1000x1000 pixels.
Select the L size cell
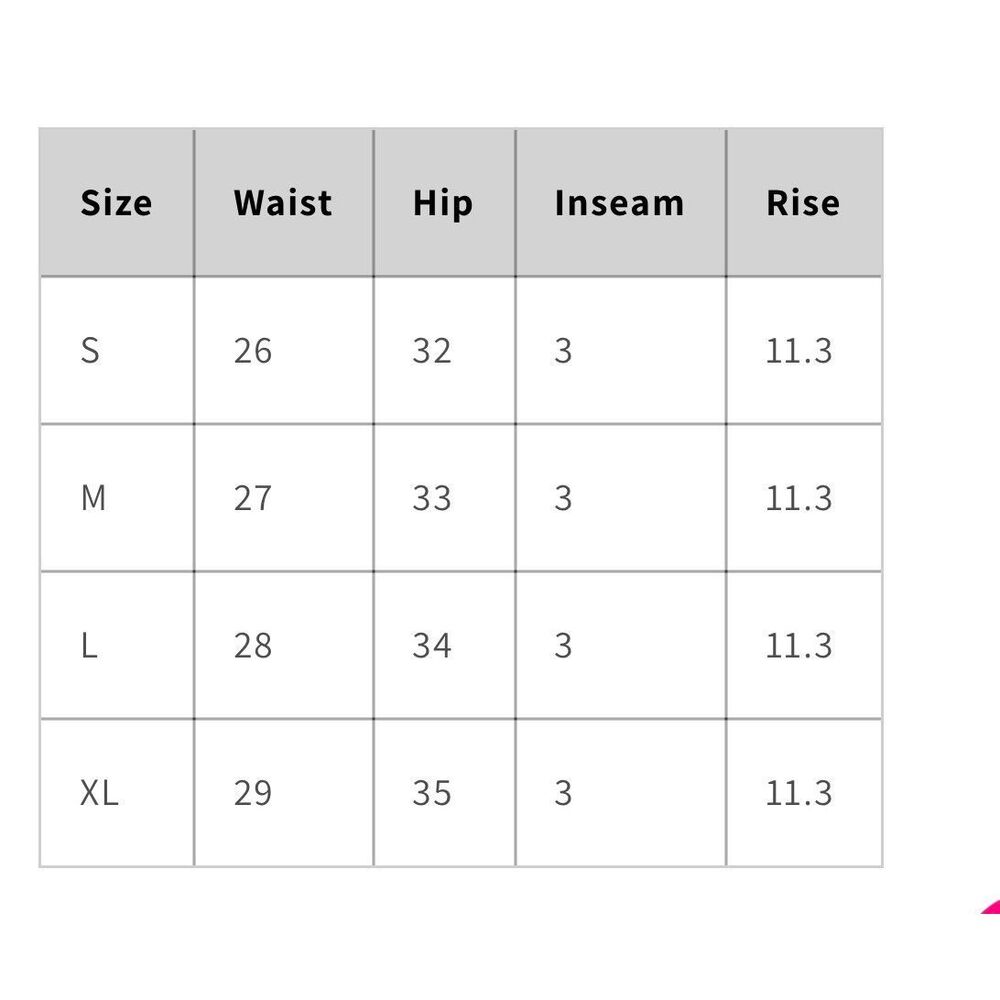90,645
